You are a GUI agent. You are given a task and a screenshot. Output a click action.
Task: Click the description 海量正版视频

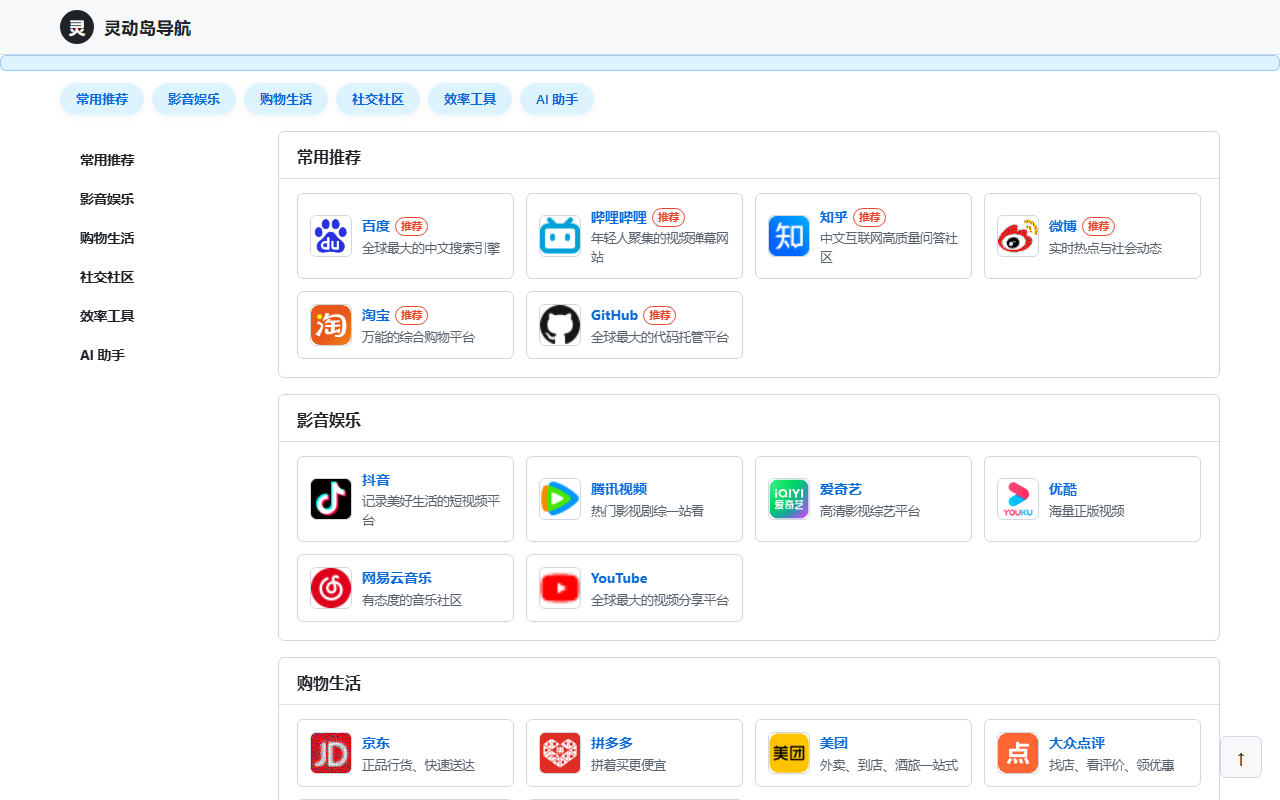coord(1087,511)
